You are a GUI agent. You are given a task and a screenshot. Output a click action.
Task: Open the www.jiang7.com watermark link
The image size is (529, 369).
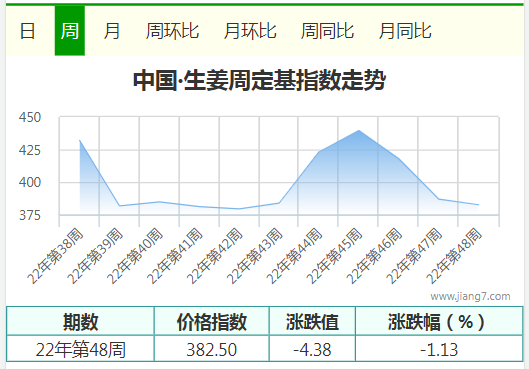(x=470, y=296)
